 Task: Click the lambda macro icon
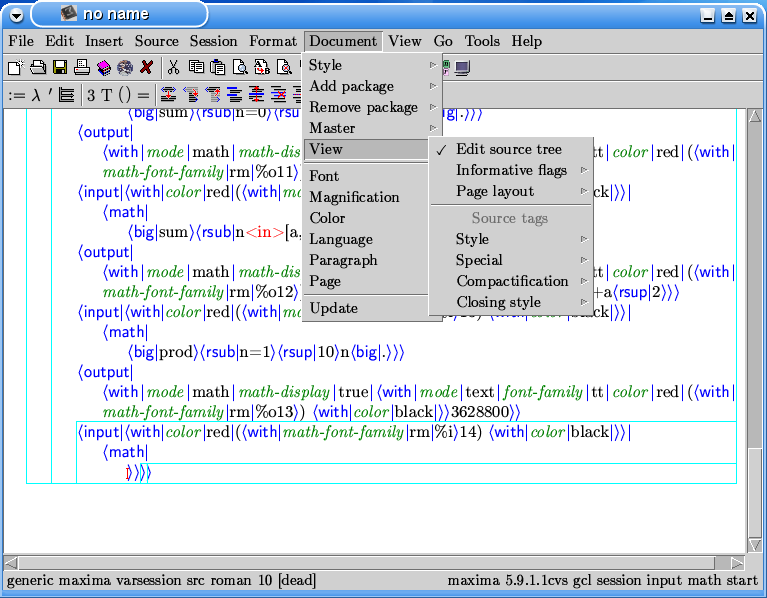(36, 95)
